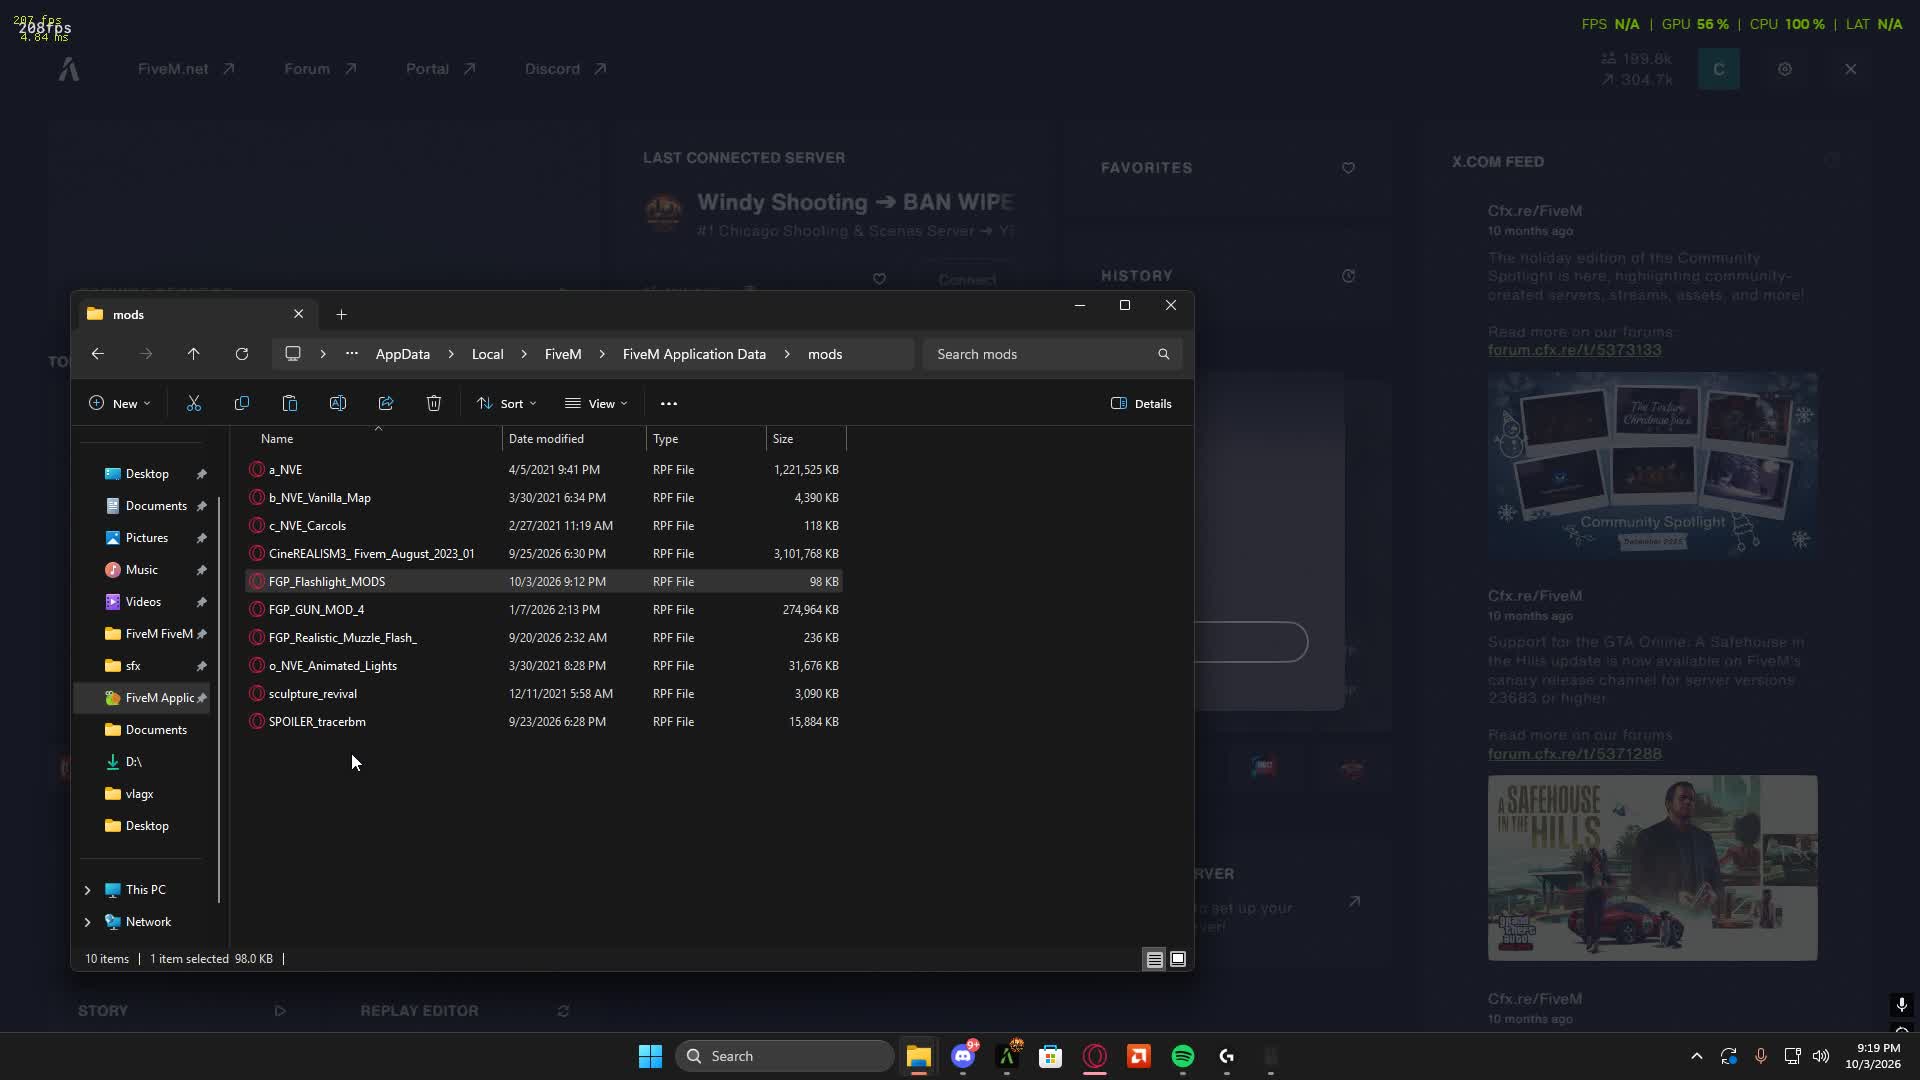This screenshot has width=1920, height=1080.
Task: Select CineREALISM3_Fivem_August_2023_01 file
Action: pos(544,553)
